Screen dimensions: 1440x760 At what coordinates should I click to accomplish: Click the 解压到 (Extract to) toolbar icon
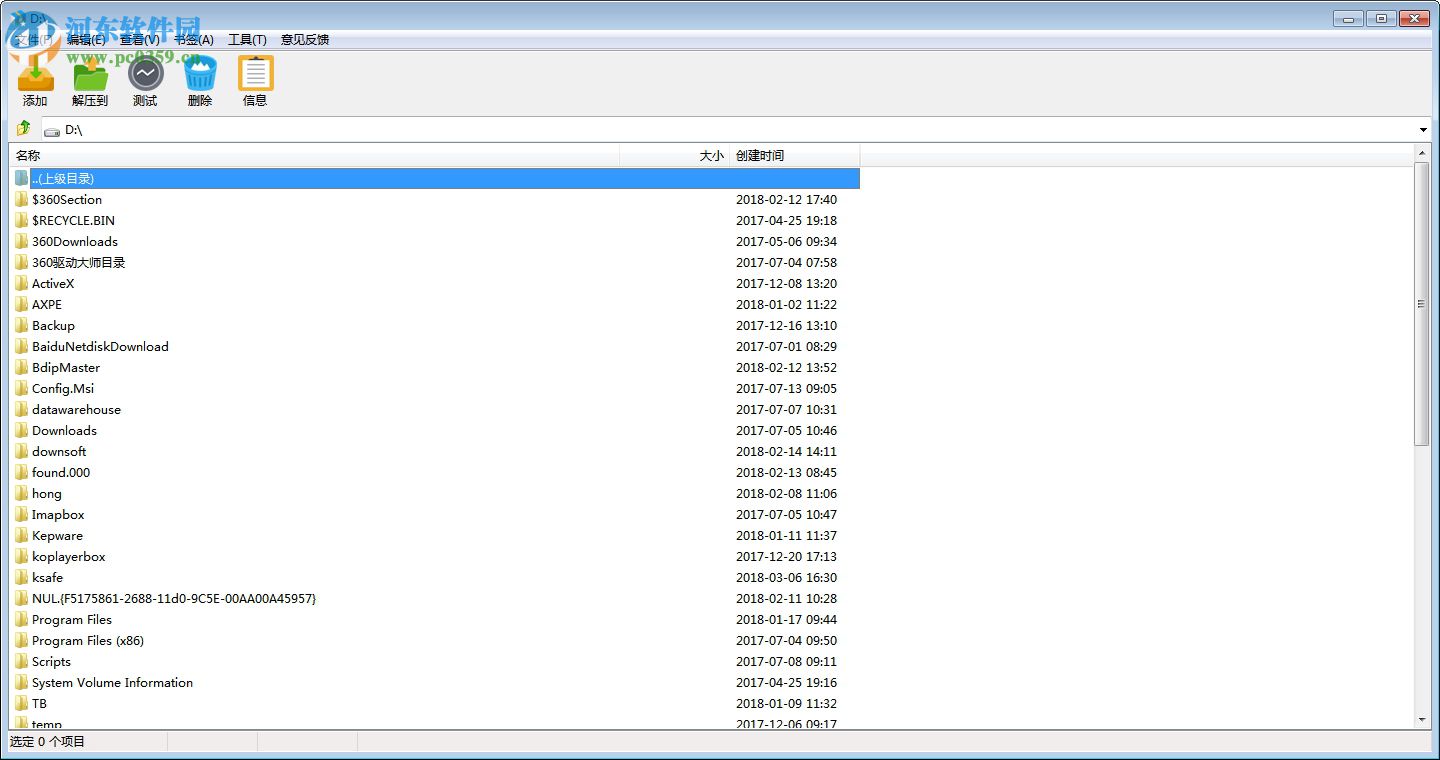click(90, 74)
